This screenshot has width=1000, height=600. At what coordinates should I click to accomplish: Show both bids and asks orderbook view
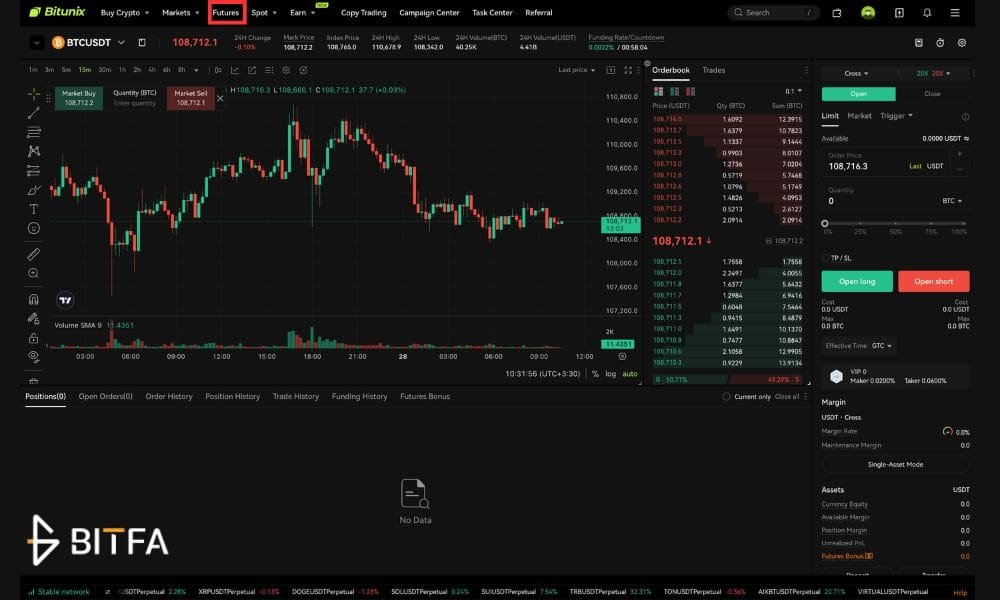pyautogui.click(x=658, y=91)
